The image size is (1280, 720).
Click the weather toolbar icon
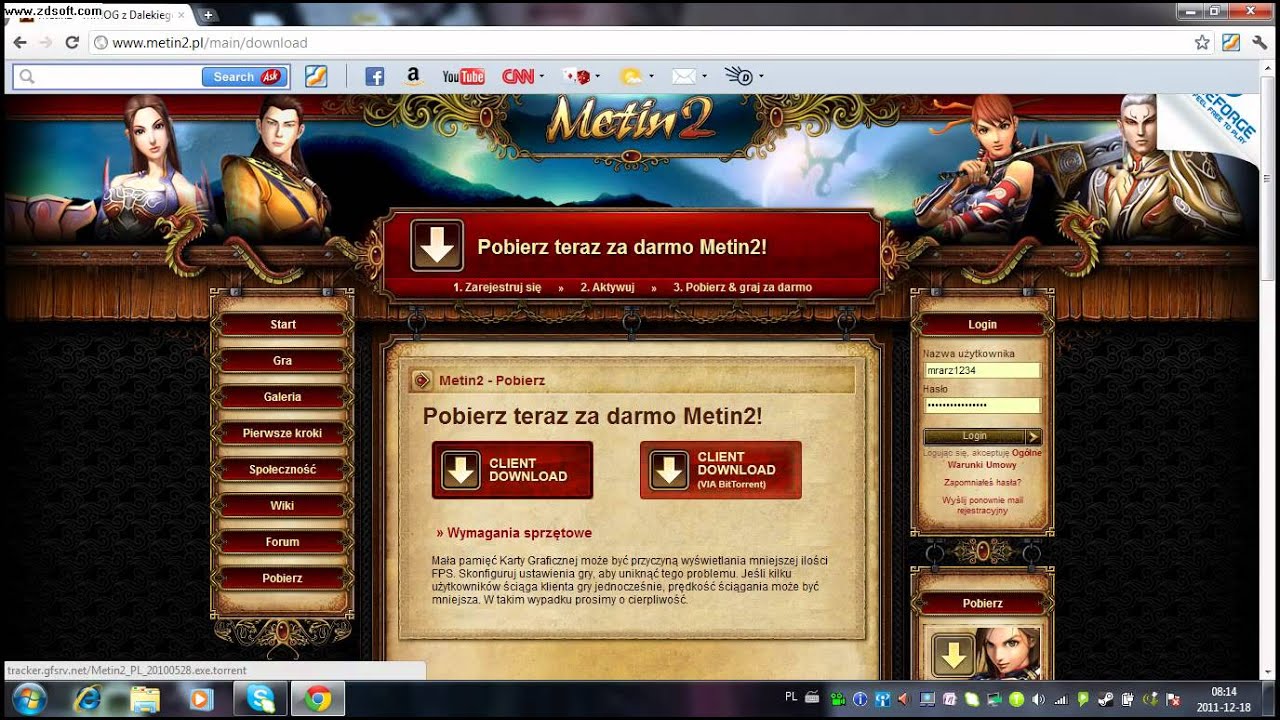pyautogui.click(x=630, y=77)
